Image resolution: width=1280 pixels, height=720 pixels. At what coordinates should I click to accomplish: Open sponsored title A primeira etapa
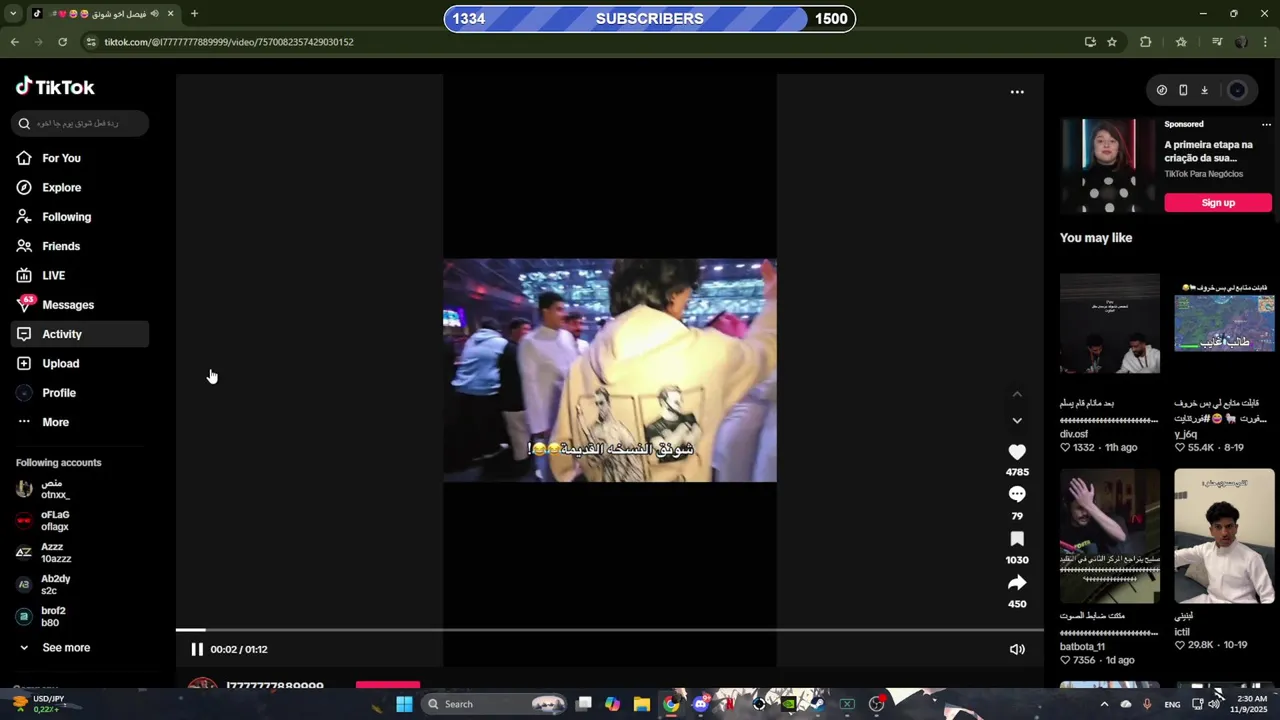(1208, 151)
